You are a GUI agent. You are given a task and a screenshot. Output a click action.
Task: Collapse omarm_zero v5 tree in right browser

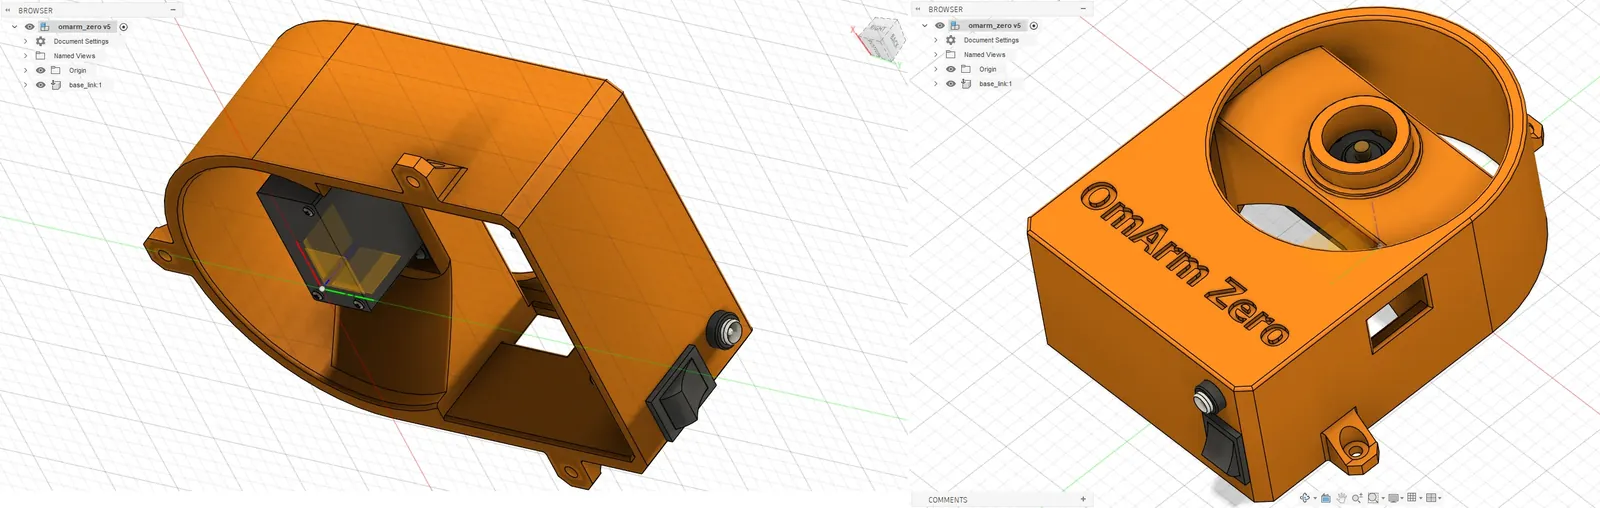coord(924,26)
